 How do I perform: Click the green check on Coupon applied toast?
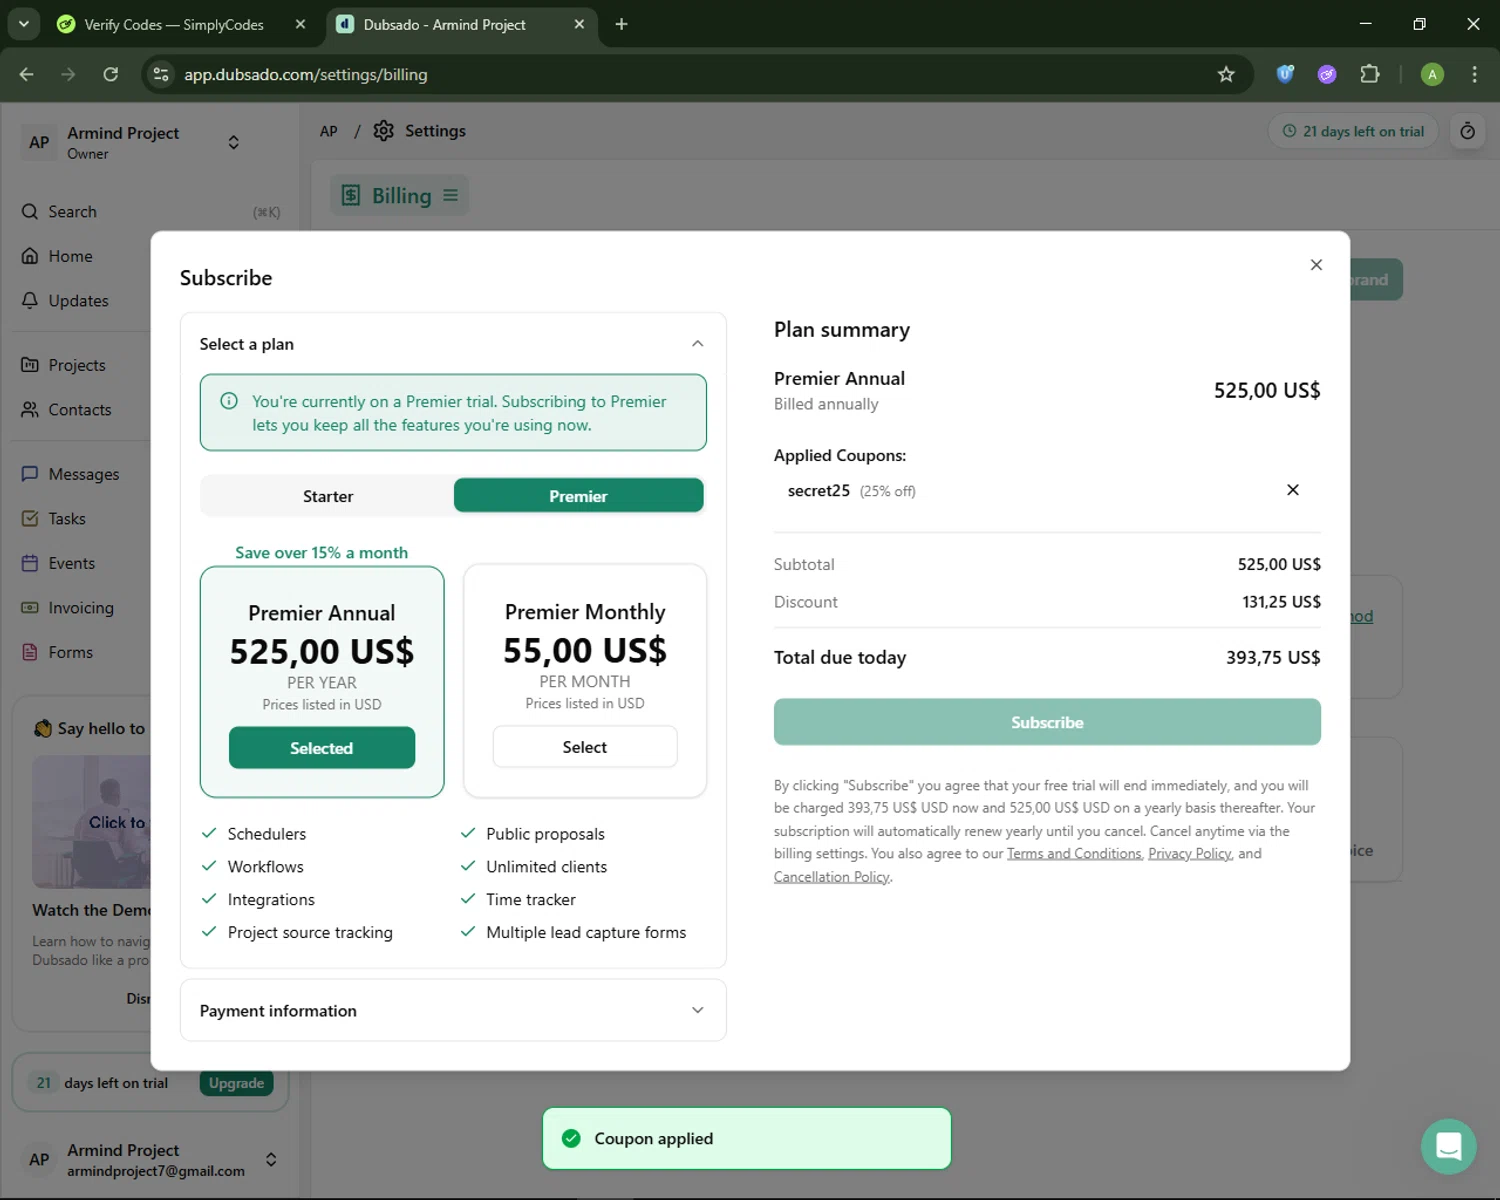[x=571, y=1139]
